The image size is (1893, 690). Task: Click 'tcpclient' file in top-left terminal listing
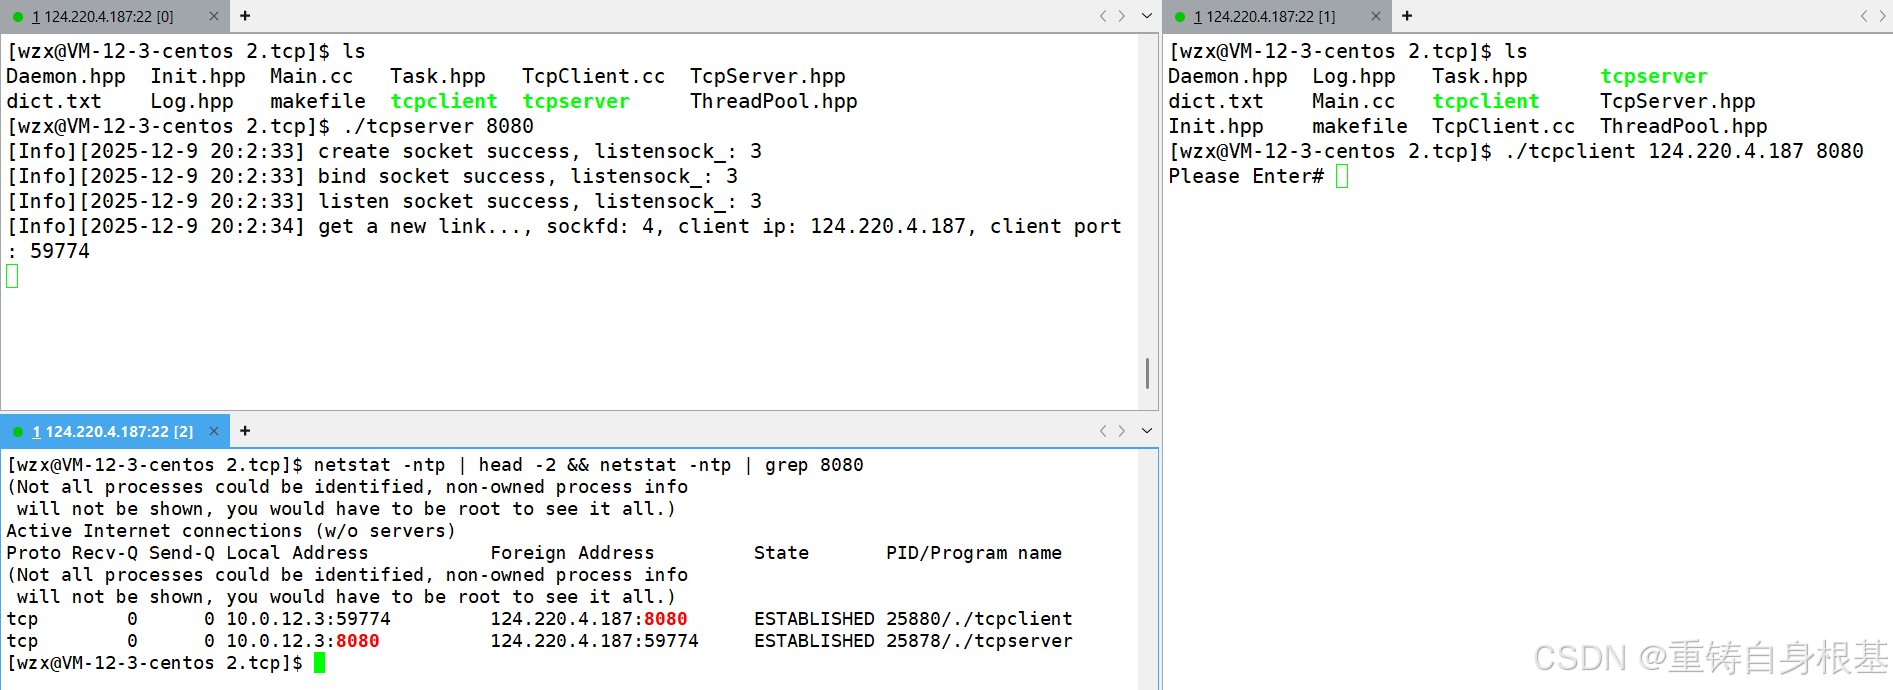pyautogui.click(x=444, y=101)
